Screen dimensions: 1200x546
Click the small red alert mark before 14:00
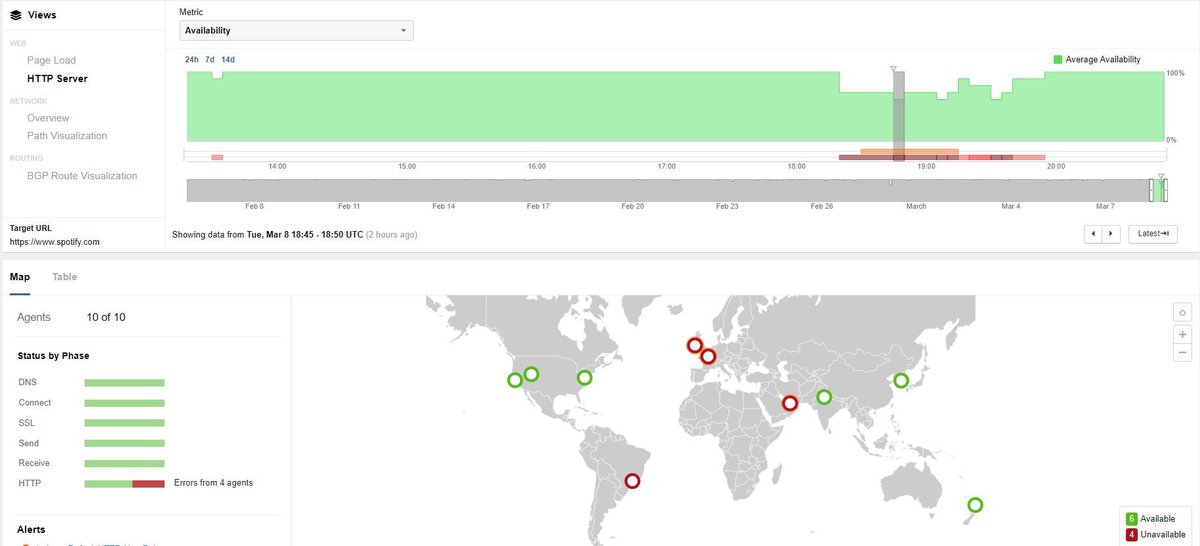click(x=217, y=157)
